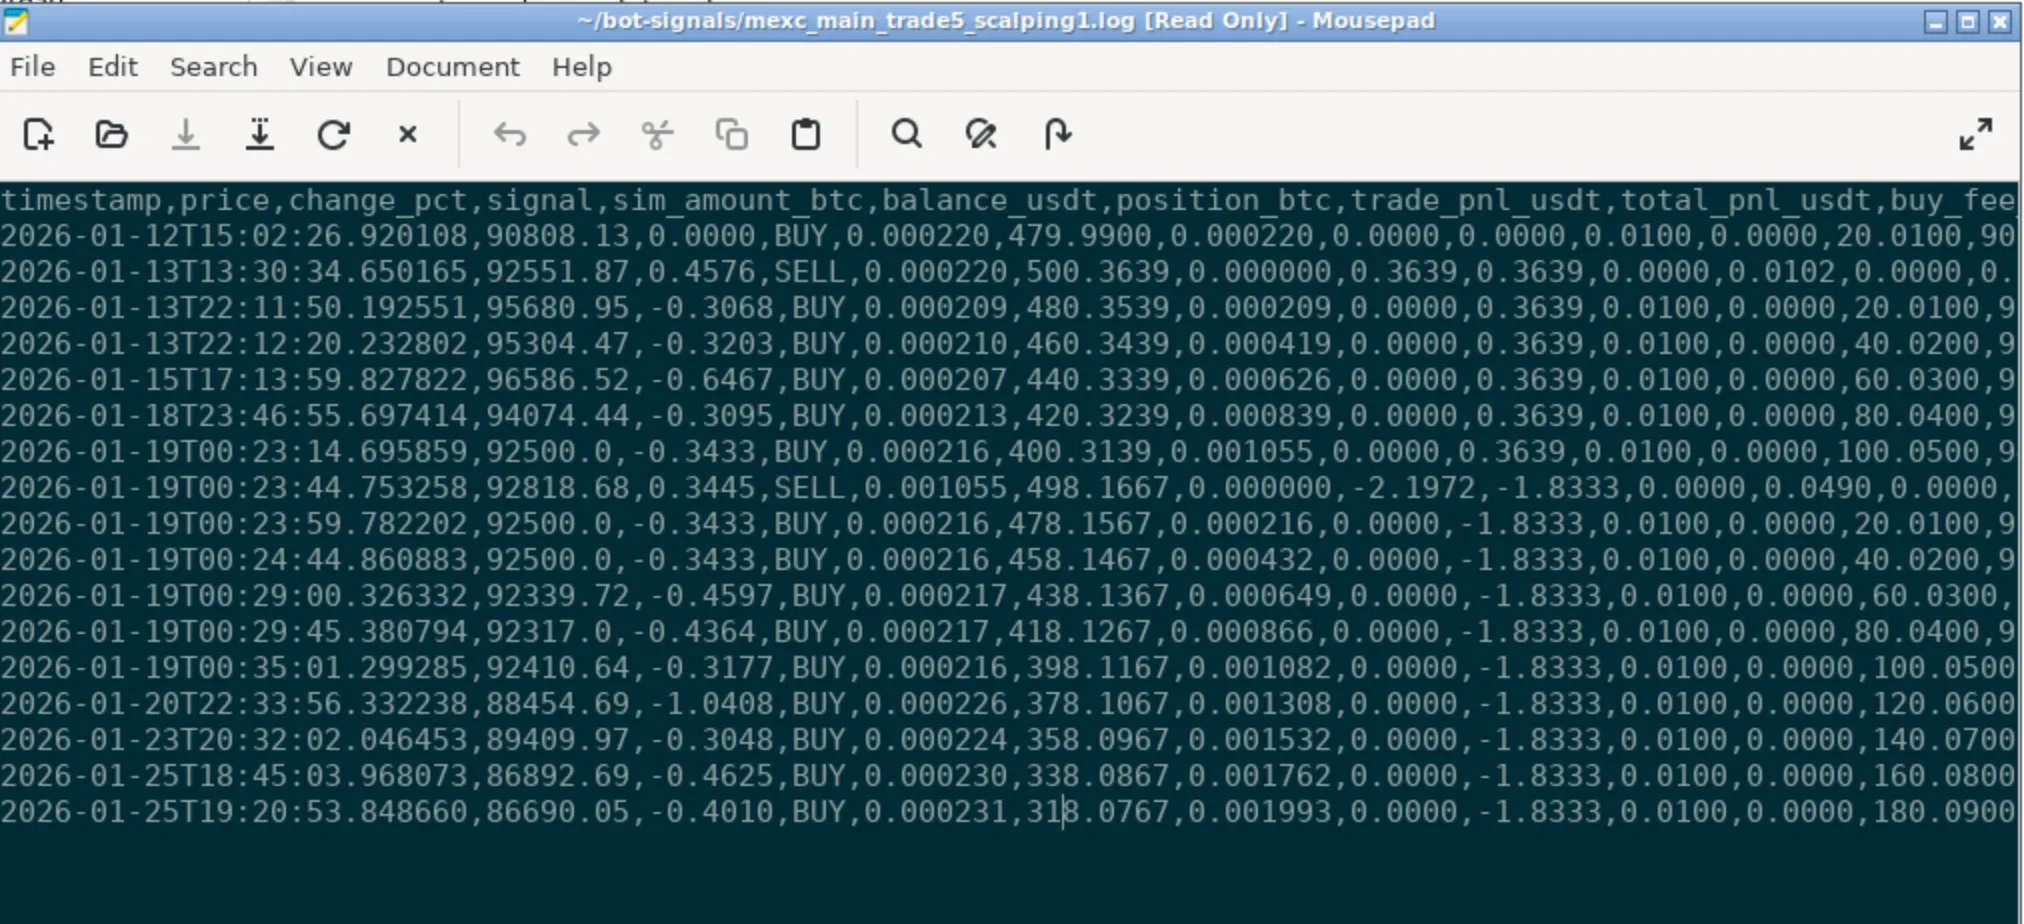Click the Redo arrow icon
The image size is (2024, 924).
[584, 134]
